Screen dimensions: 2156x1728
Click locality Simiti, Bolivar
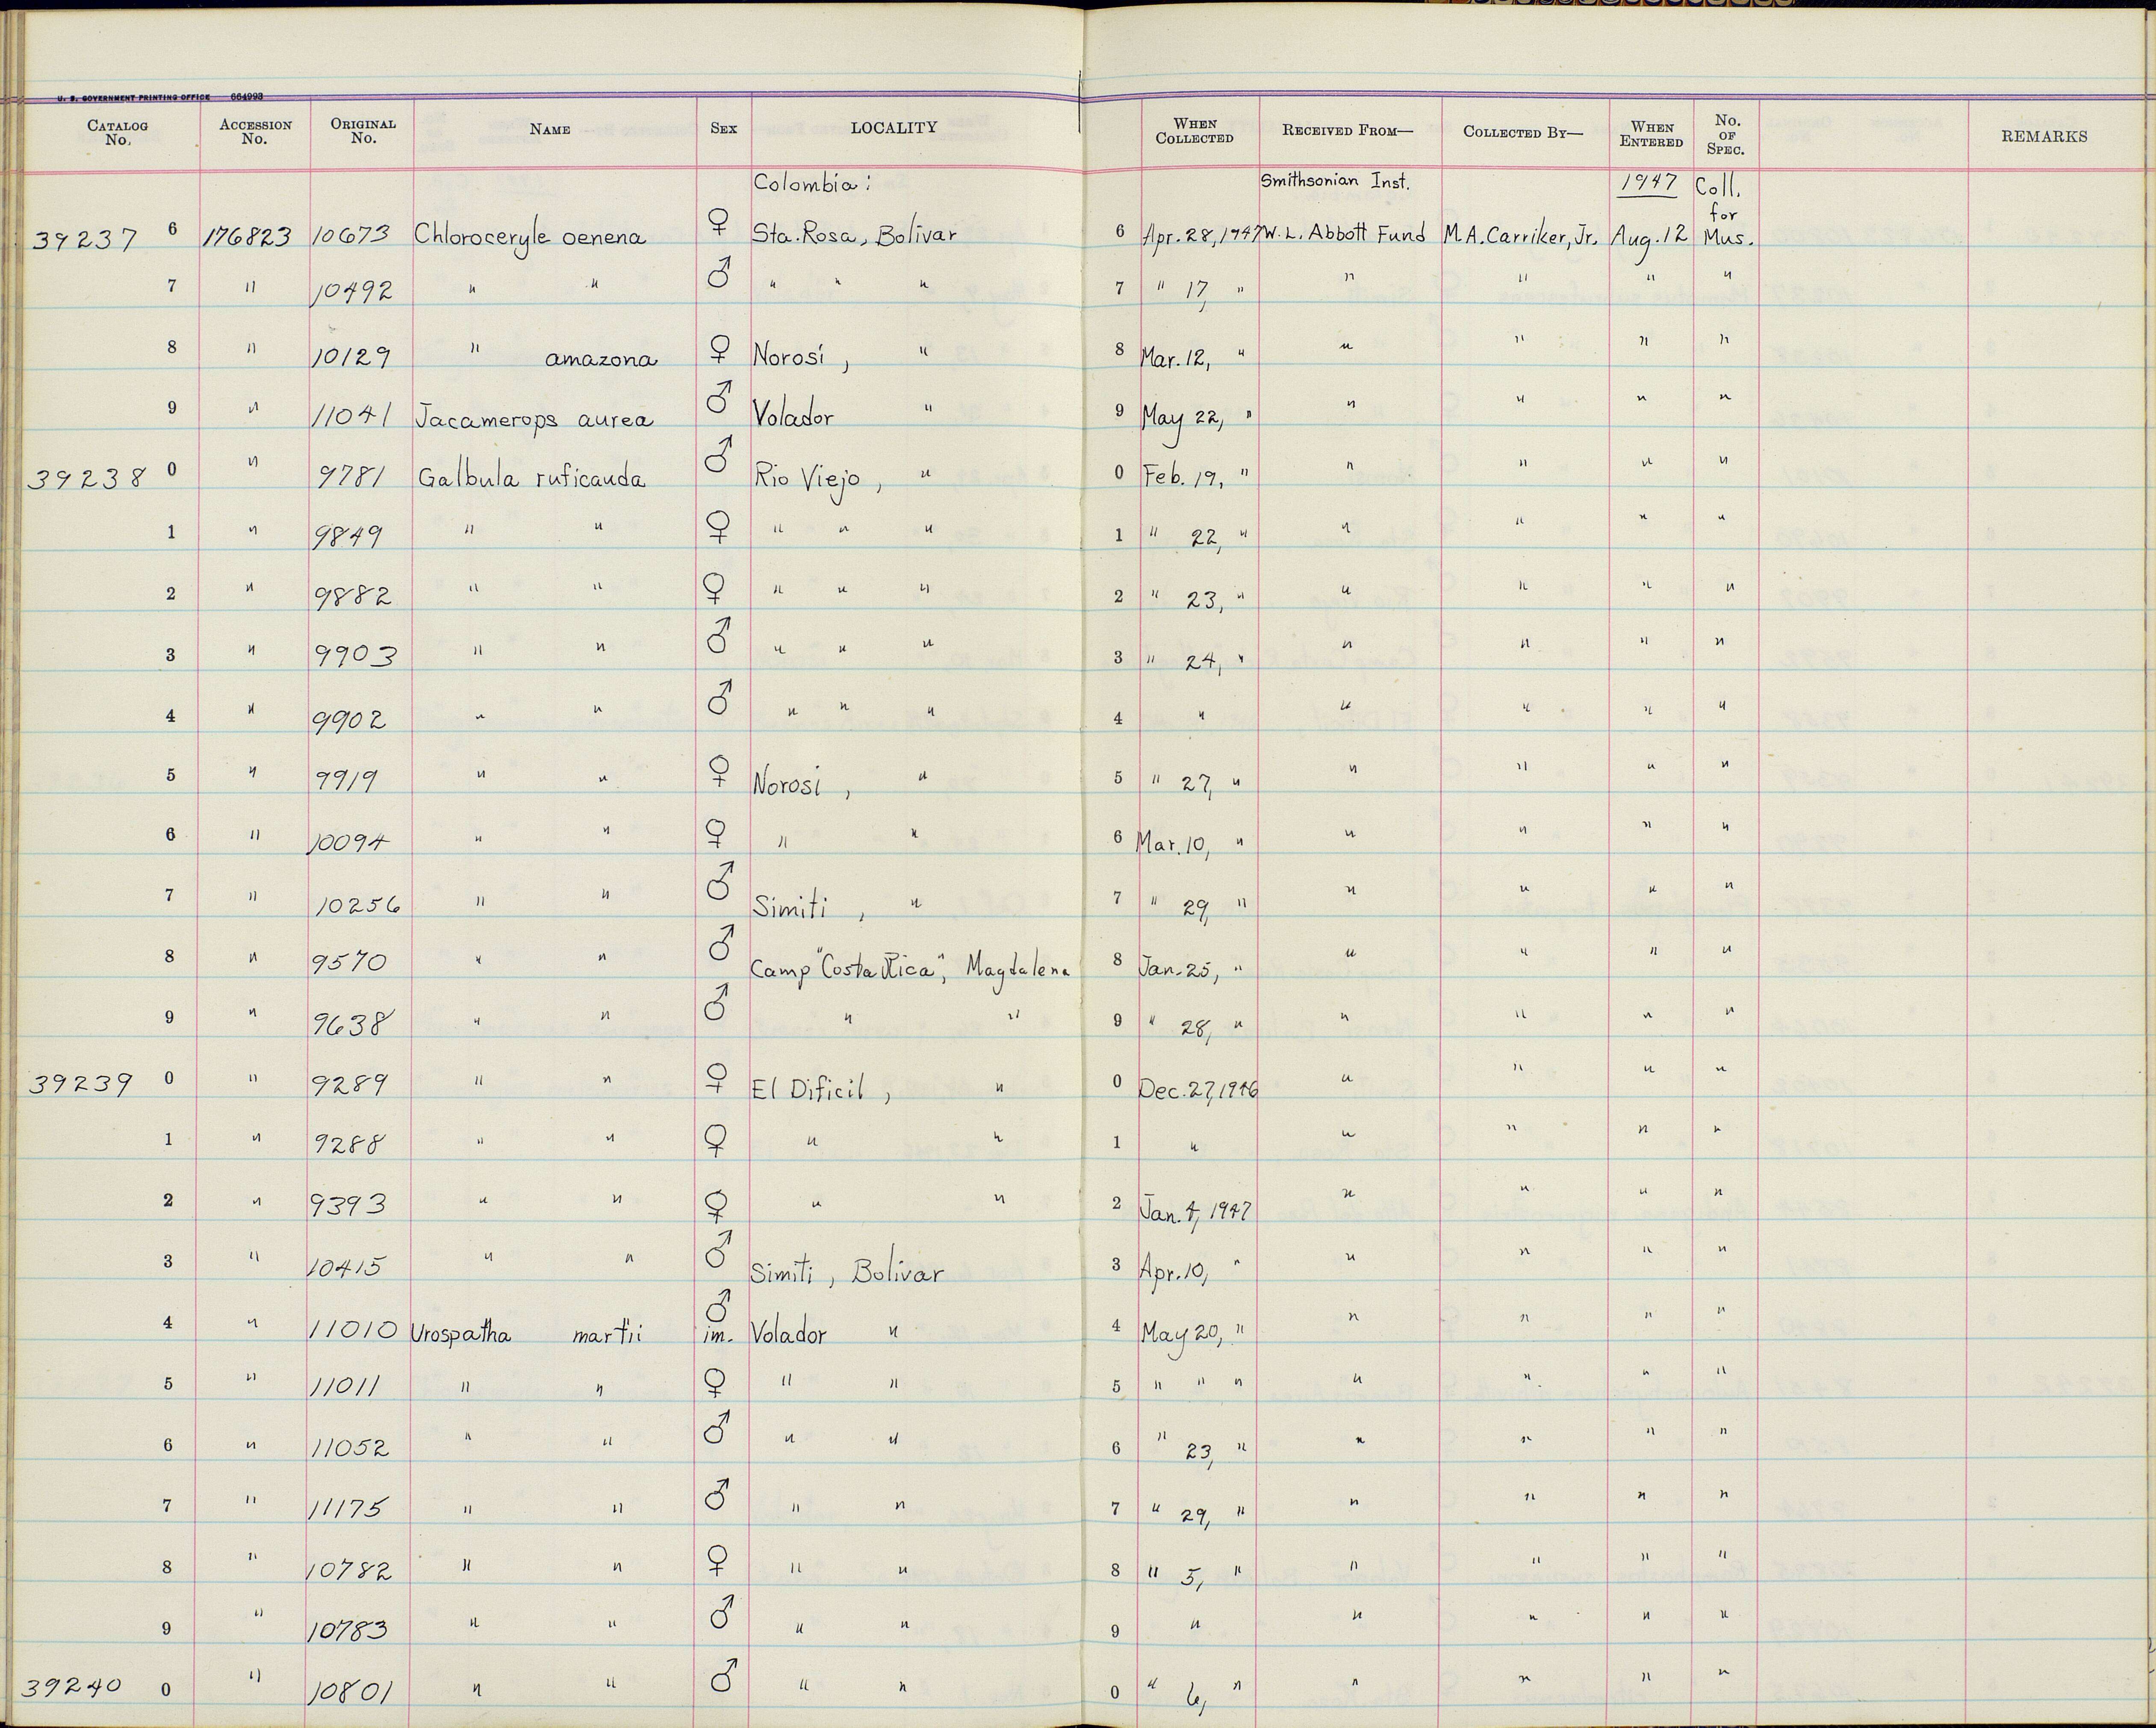[847, 1271]
